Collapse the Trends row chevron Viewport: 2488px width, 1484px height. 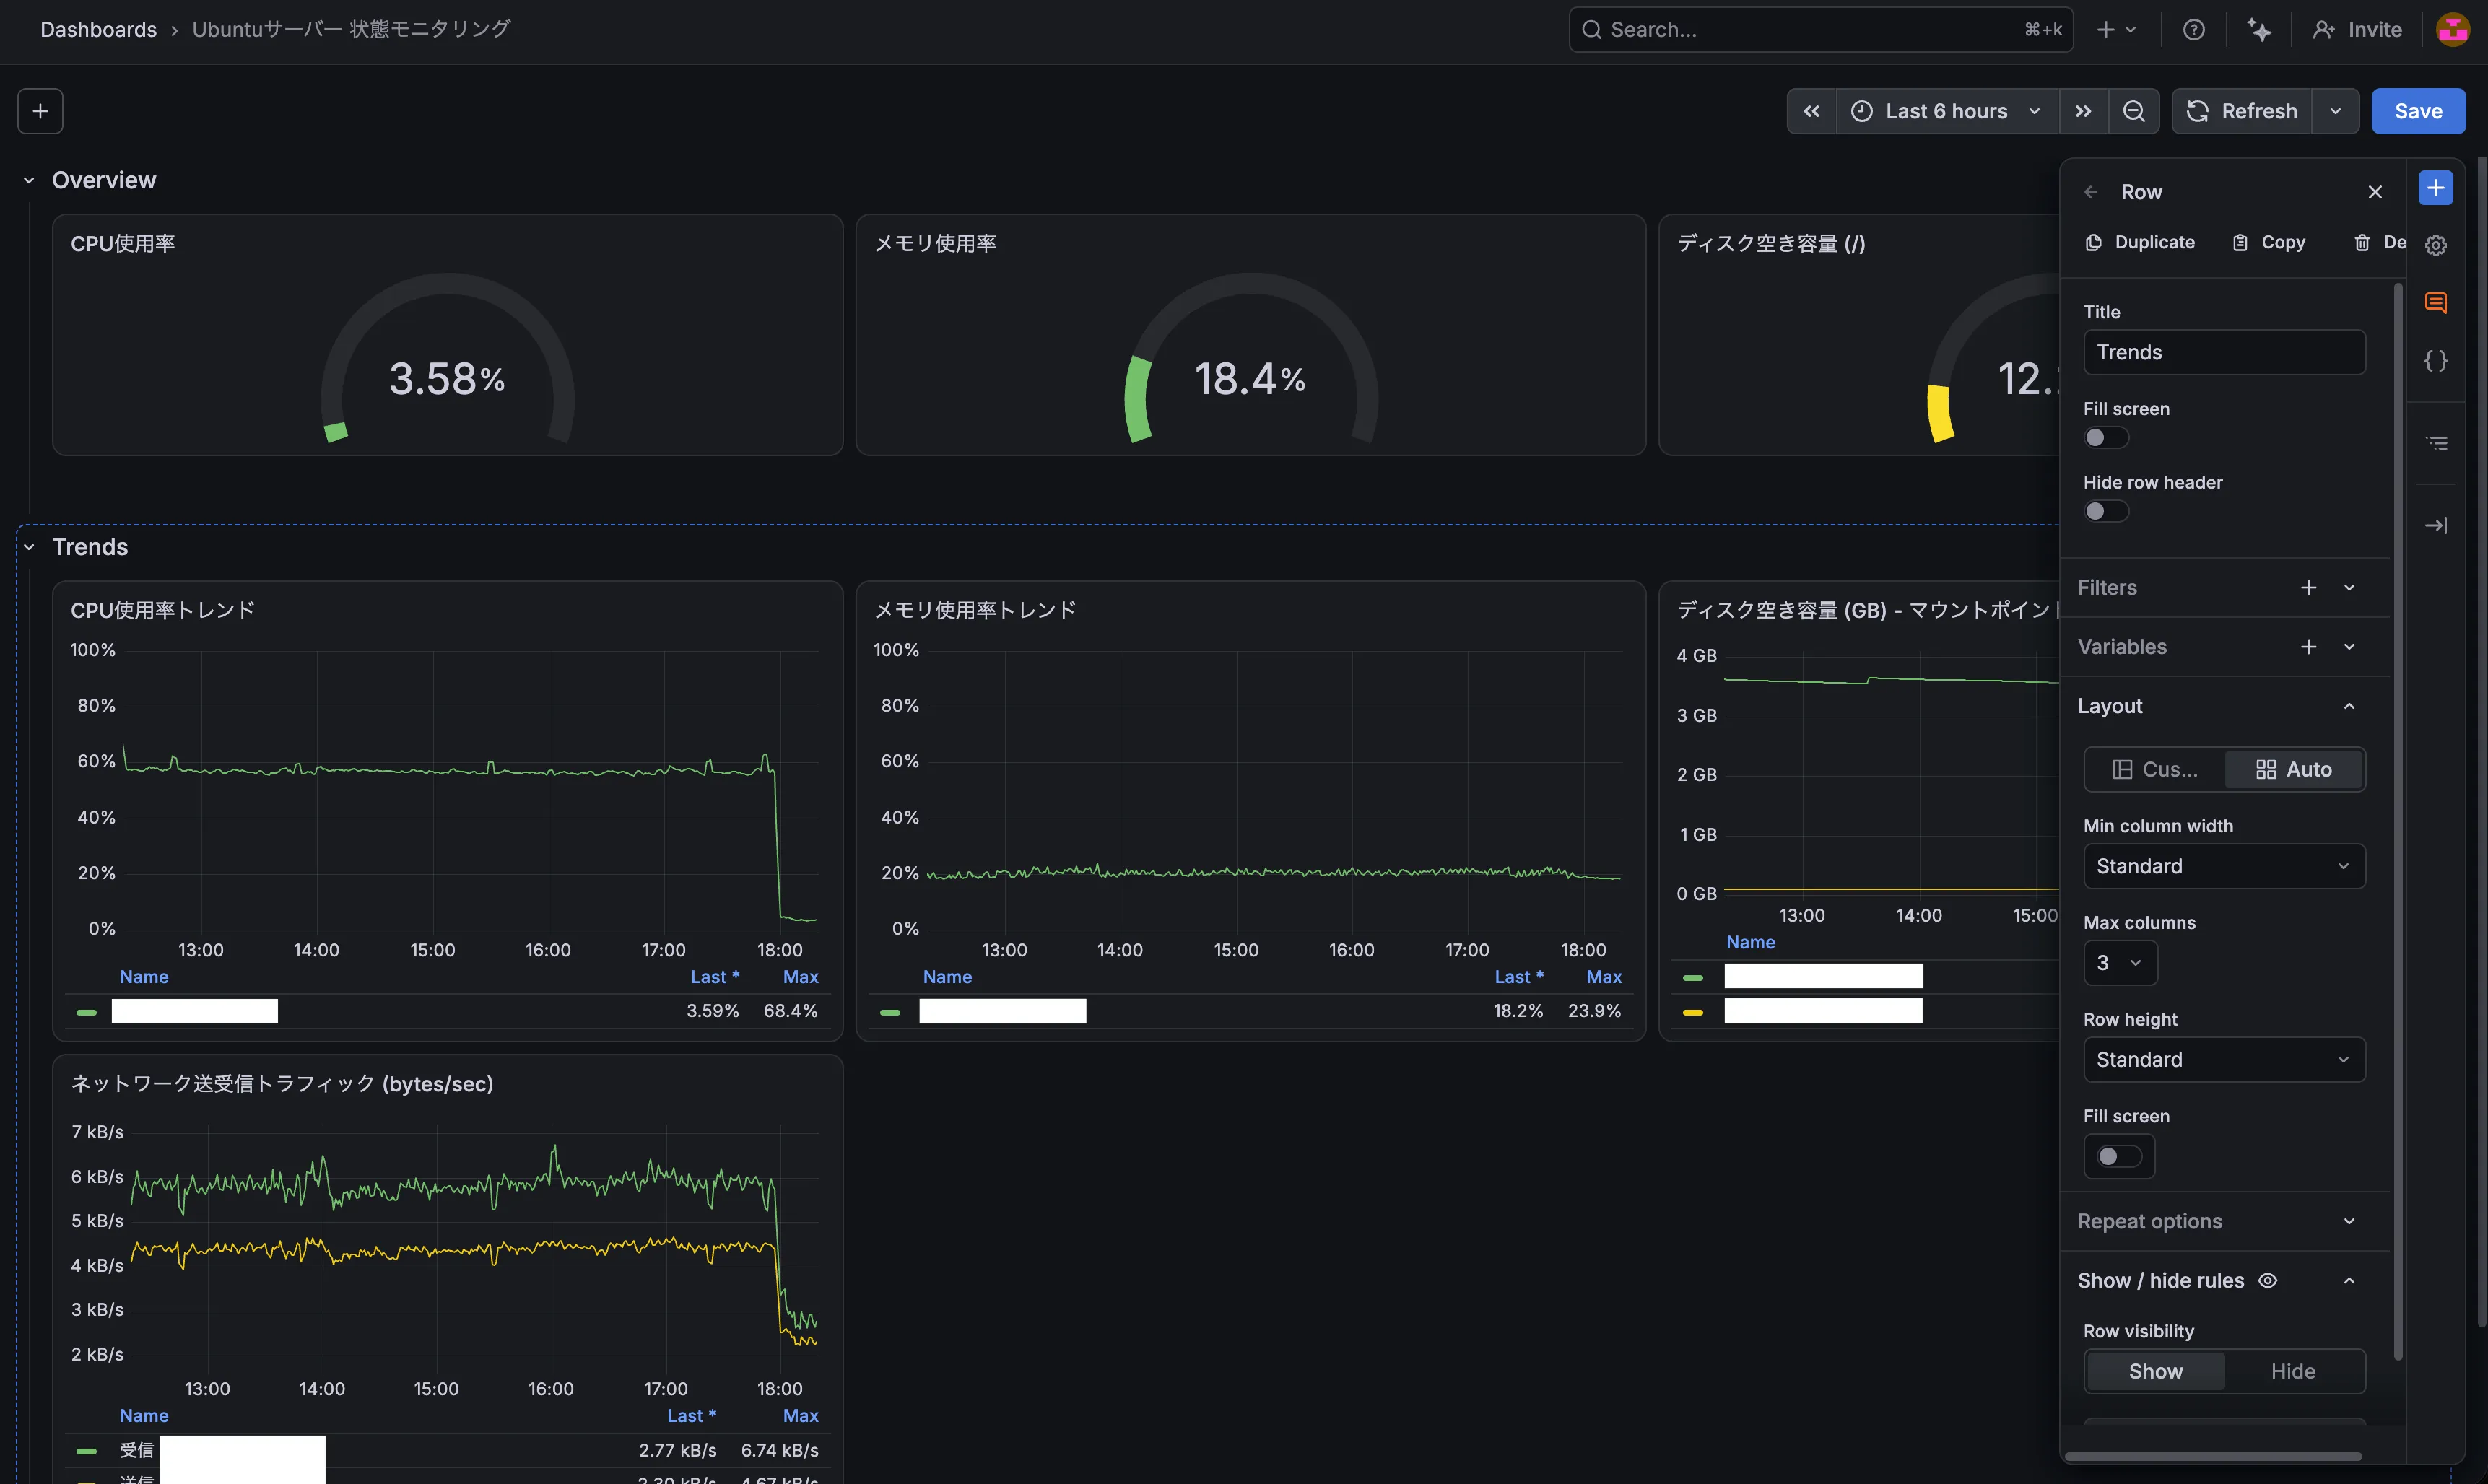pos(29,547)
